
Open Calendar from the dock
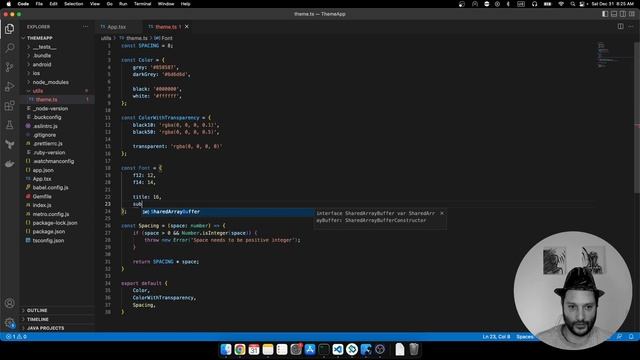[254, 349]
